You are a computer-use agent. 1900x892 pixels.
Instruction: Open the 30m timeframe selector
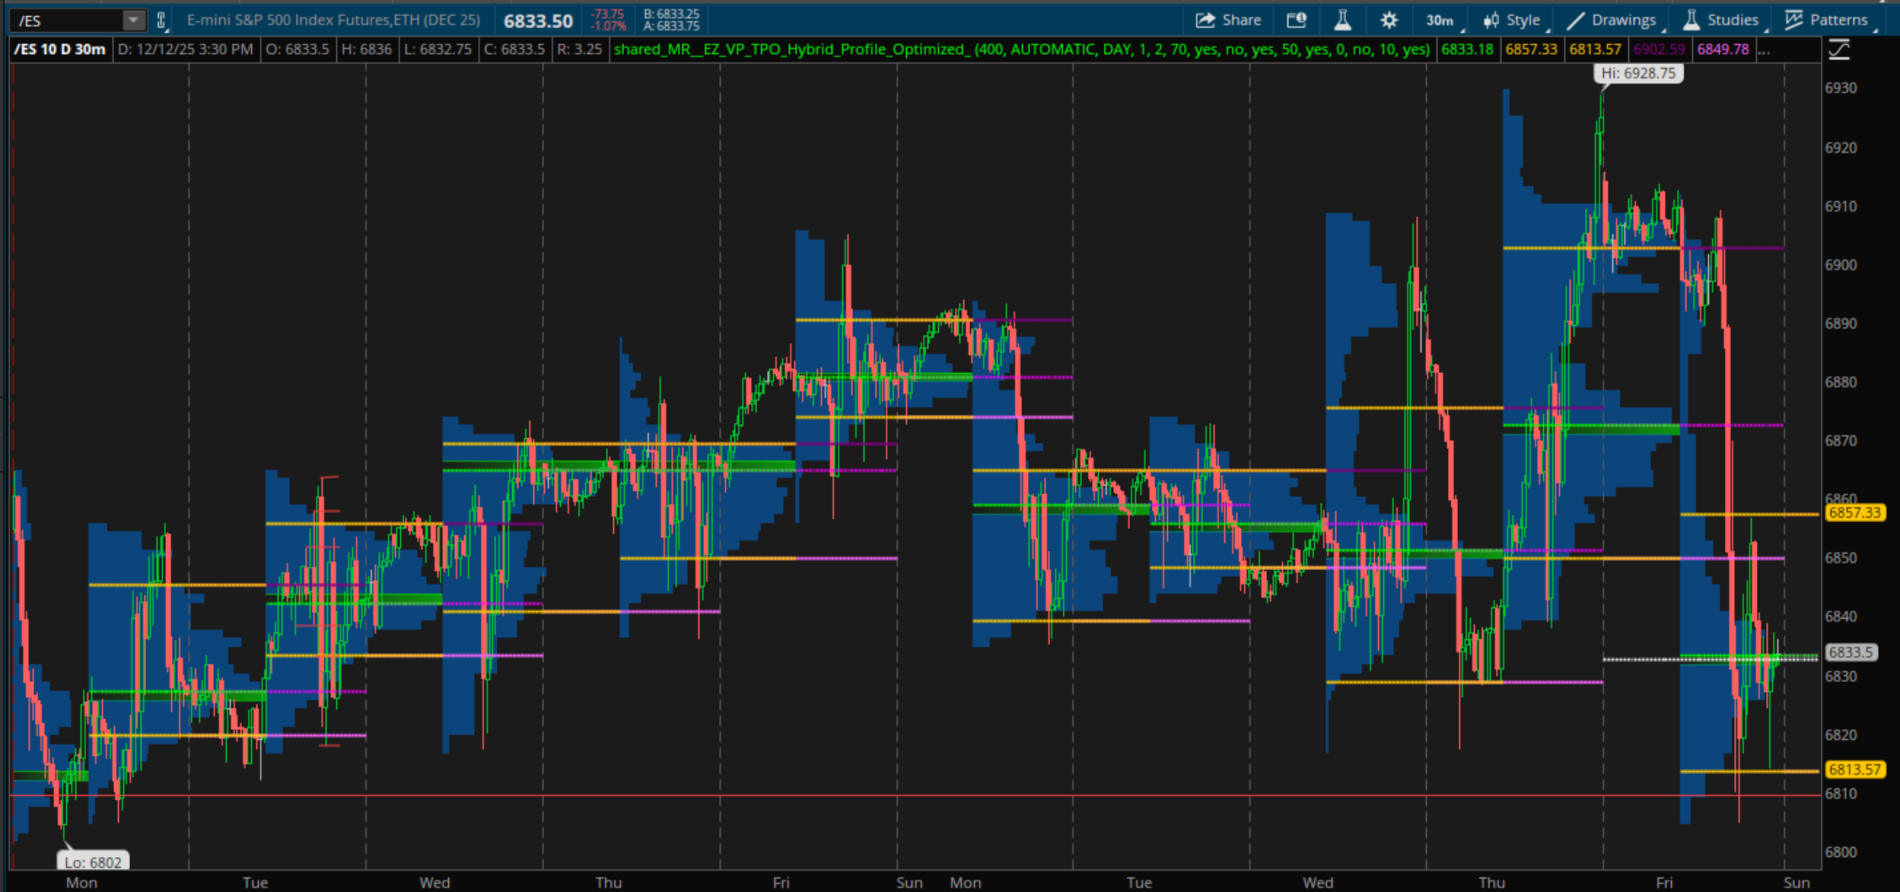pyautogui.click(x=1440, y=20)
